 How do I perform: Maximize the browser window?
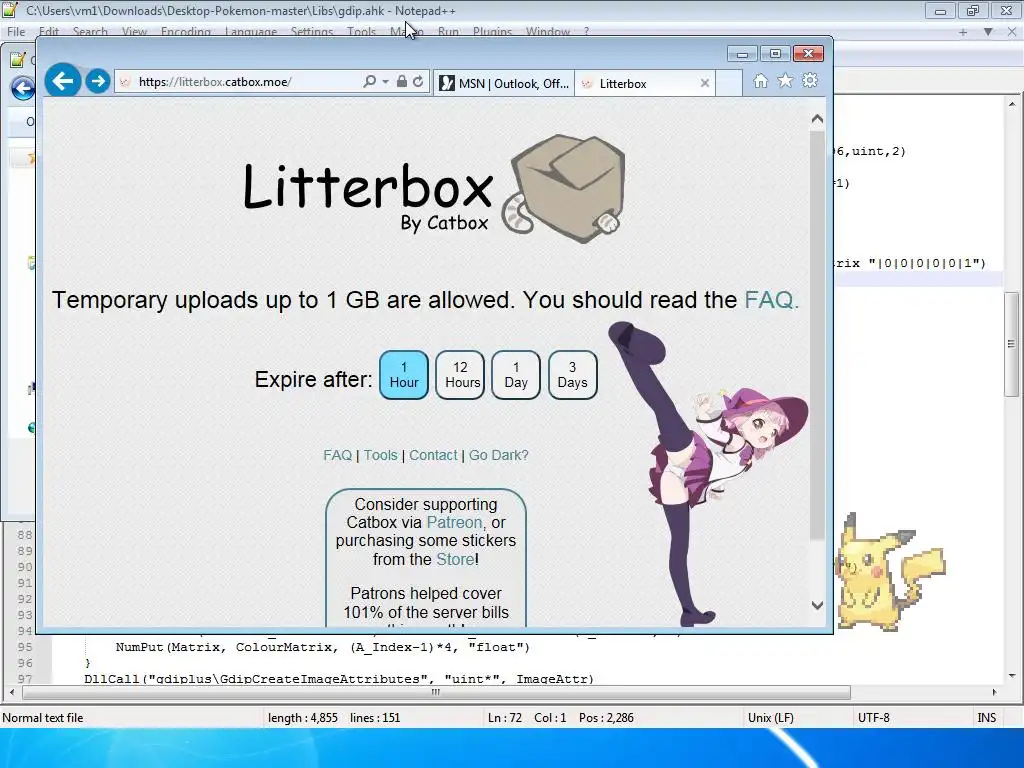pos(775,54)
